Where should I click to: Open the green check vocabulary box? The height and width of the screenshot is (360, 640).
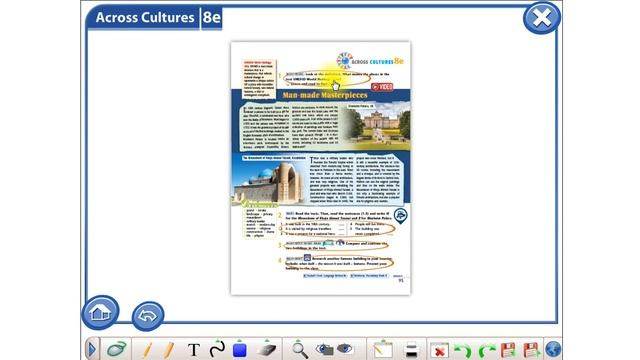click(260, 220)
